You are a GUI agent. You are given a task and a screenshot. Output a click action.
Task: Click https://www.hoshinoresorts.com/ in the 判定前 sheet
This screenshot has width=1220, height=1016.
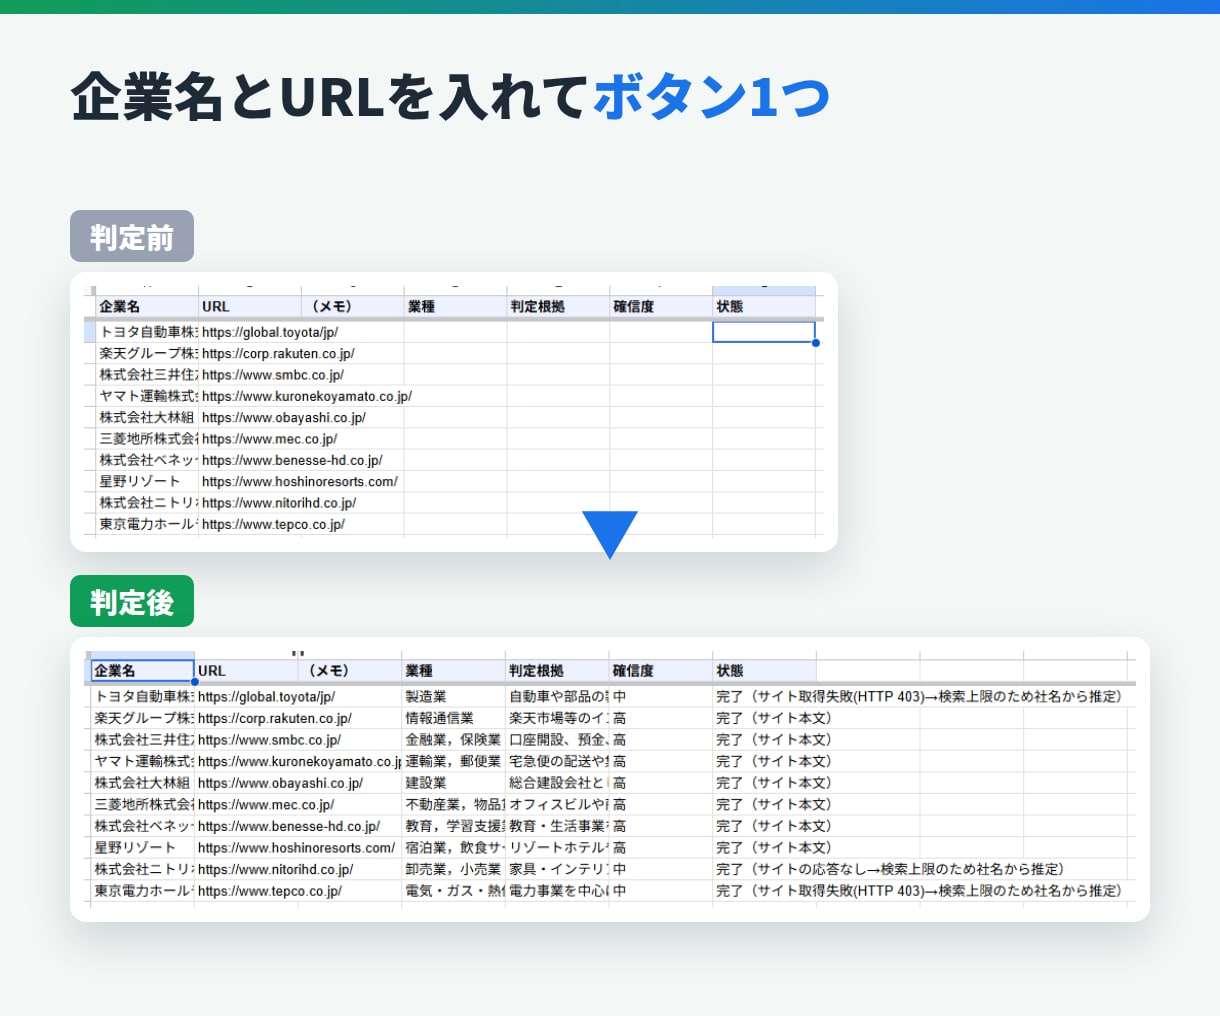click(300, 481)
